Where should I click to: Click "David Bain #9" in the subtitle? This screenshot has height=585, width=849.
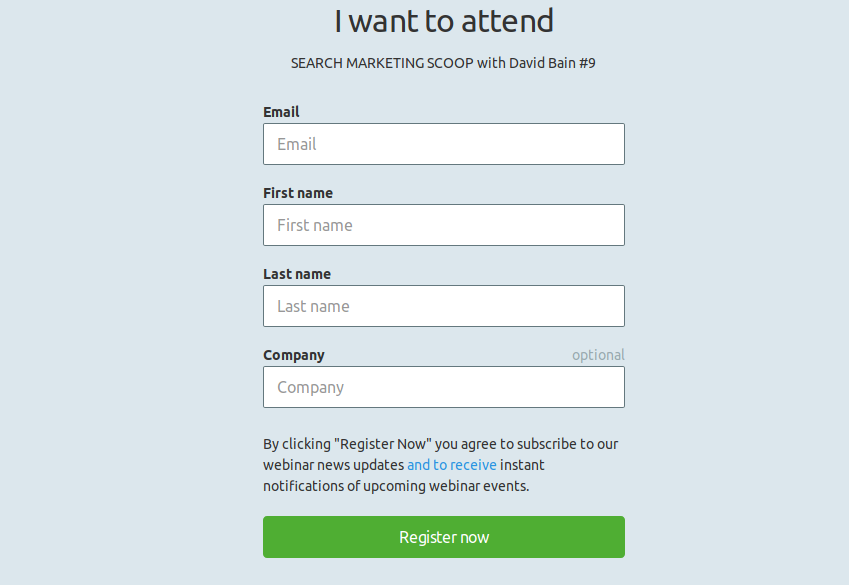[x=552, y=63]
